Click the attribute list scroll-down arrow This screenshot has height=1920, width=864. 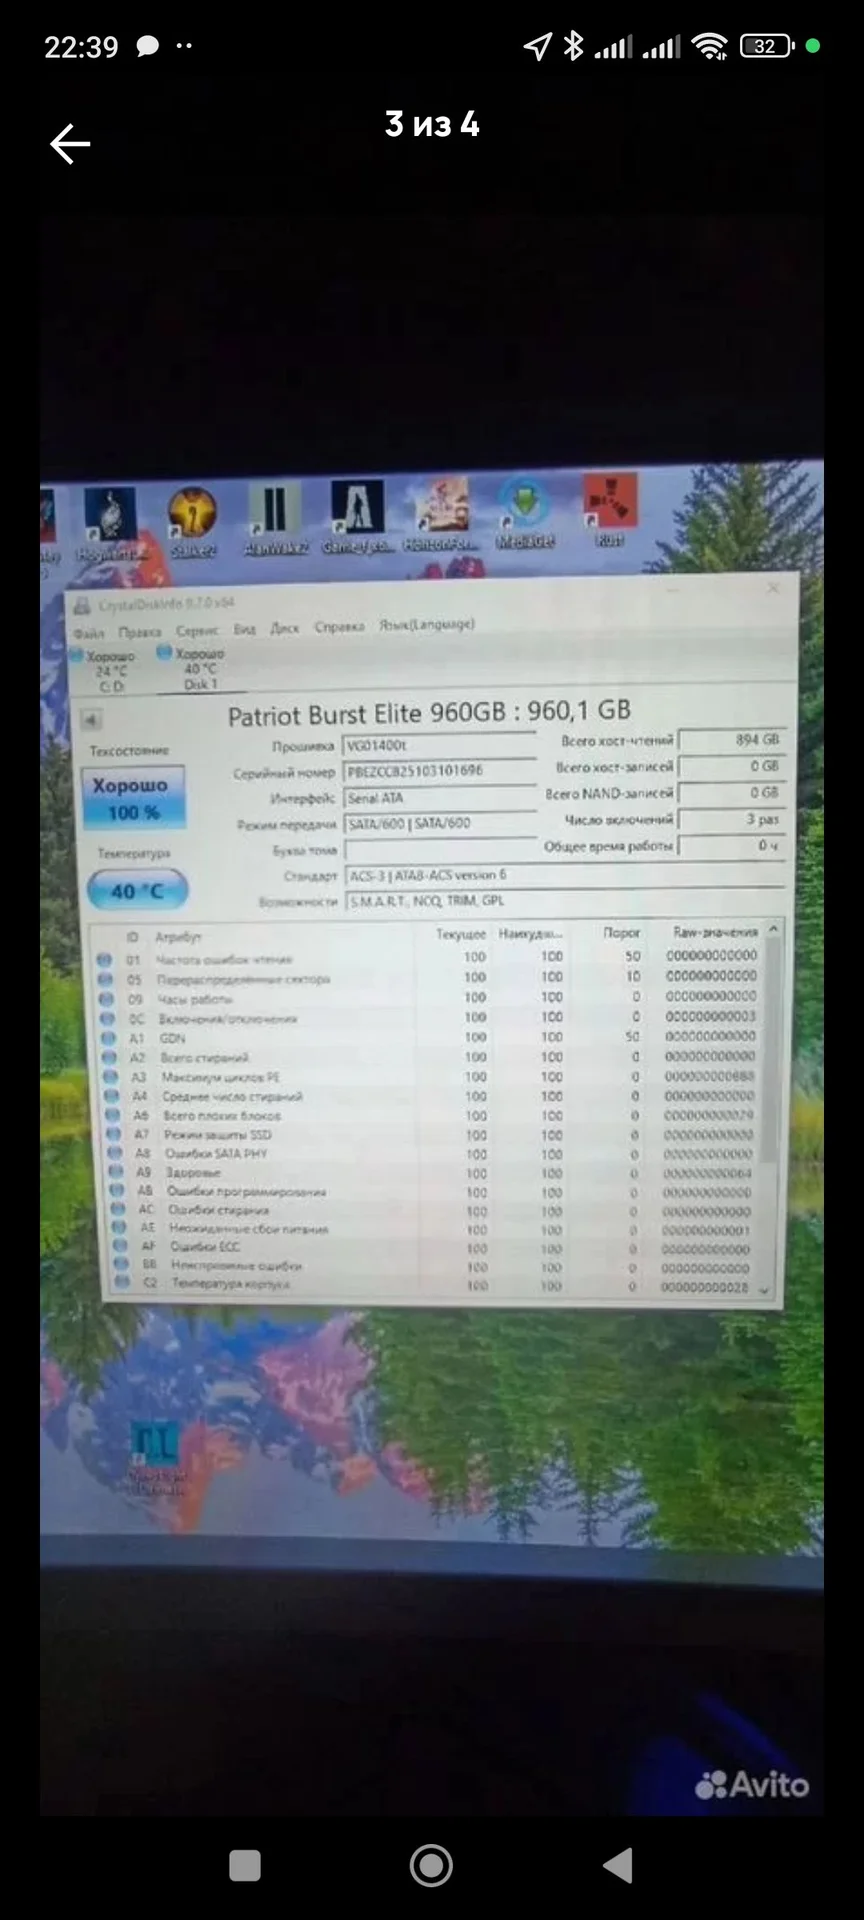point(765,1290)
